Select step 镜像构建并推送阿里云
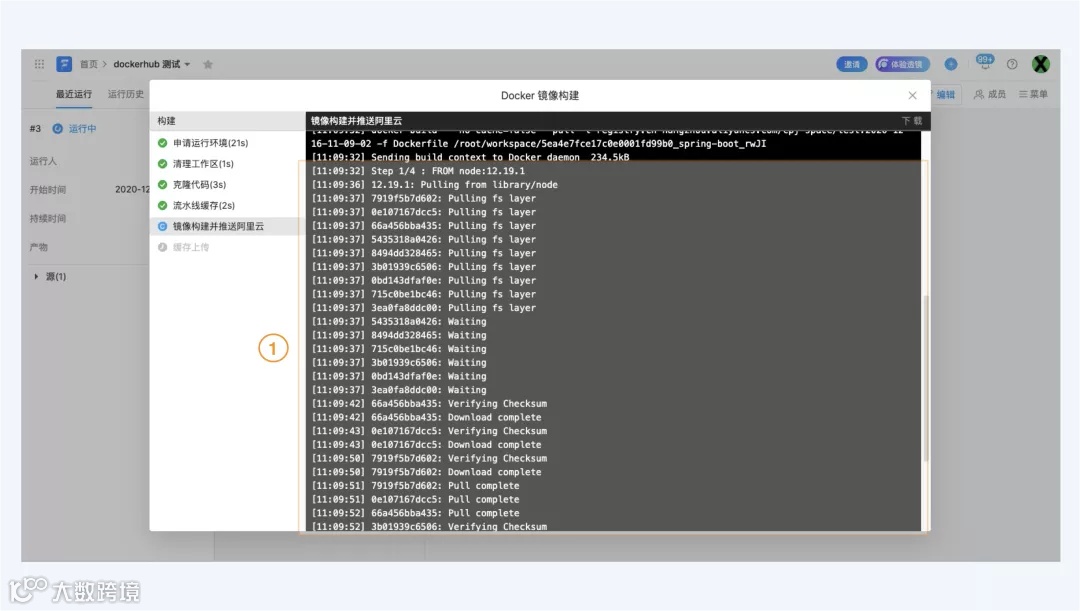The image size is (1080, 611). click(227, 226)
